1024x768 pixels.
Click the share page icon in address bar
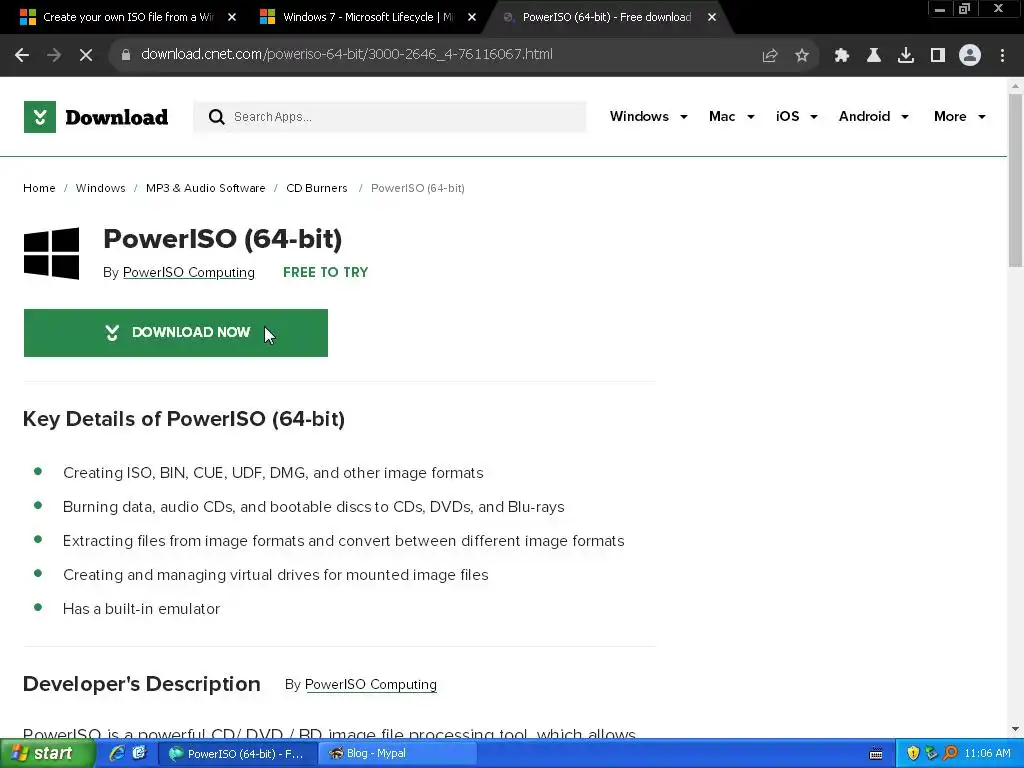770,56
